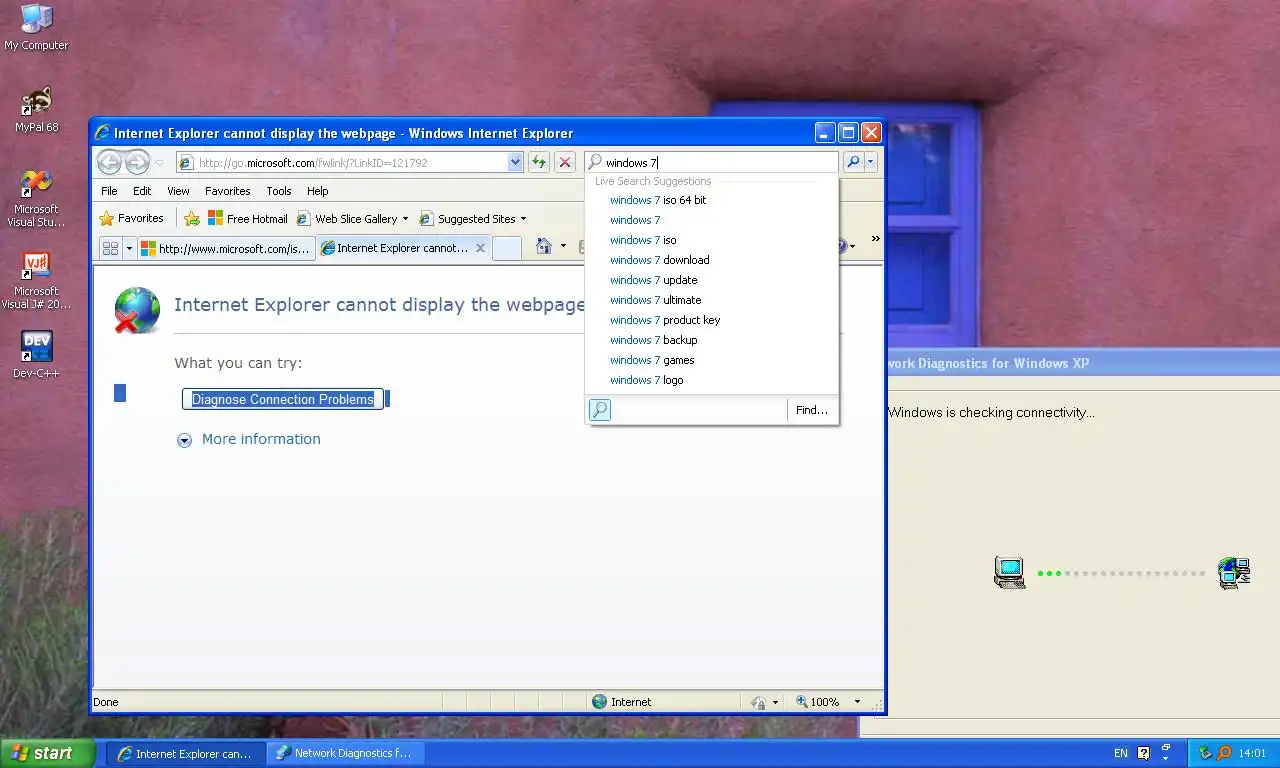Click the Find... button in search dropdown
Screen dimensions: 1280x768
pyautogui.click(x=812, y=410)
